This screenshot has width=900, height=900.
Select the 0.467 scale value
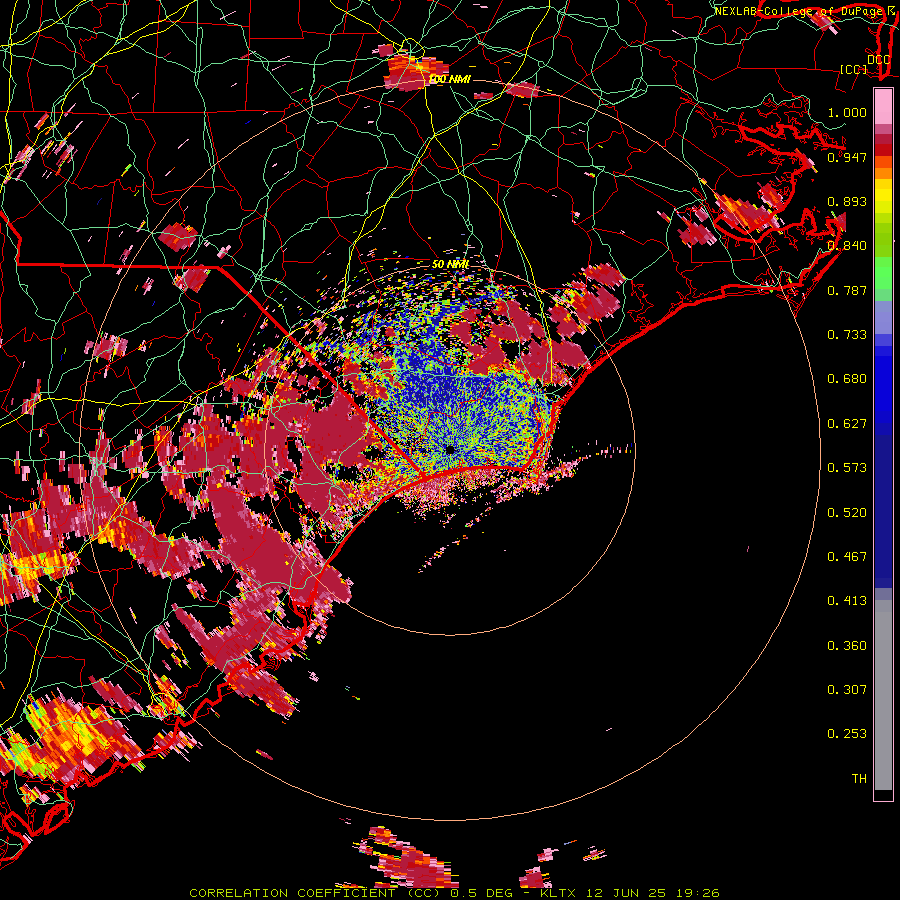847,557
